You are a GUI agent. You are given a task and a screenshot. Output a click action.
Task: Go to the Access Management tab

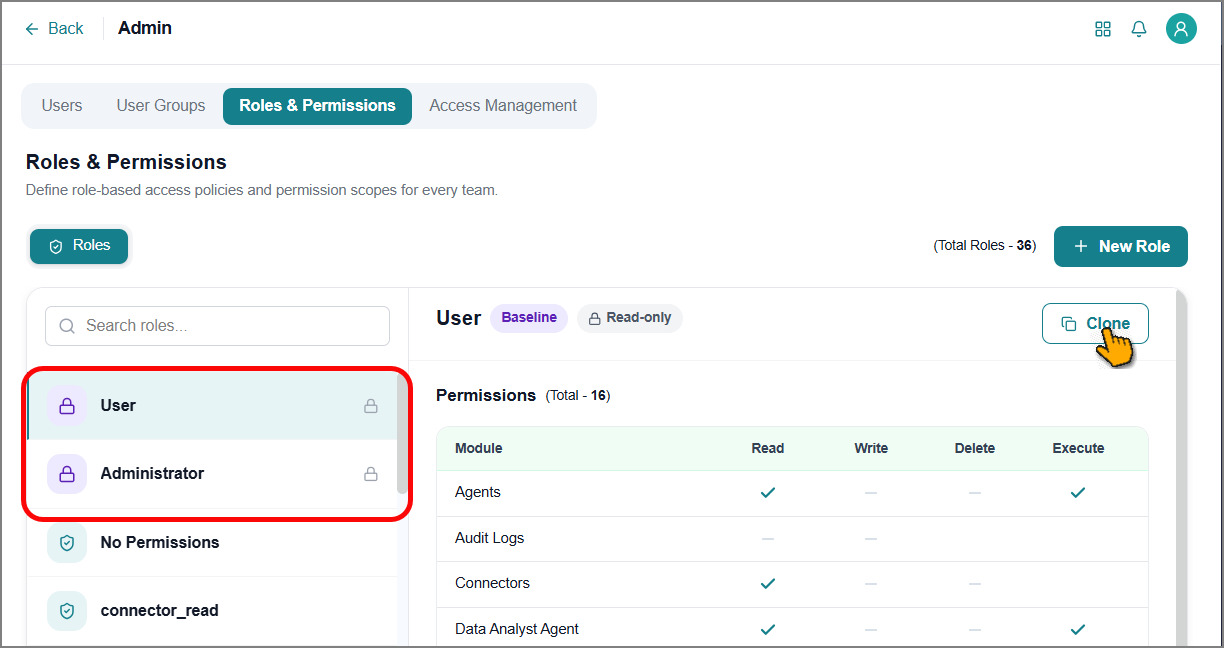coord(503,106)
